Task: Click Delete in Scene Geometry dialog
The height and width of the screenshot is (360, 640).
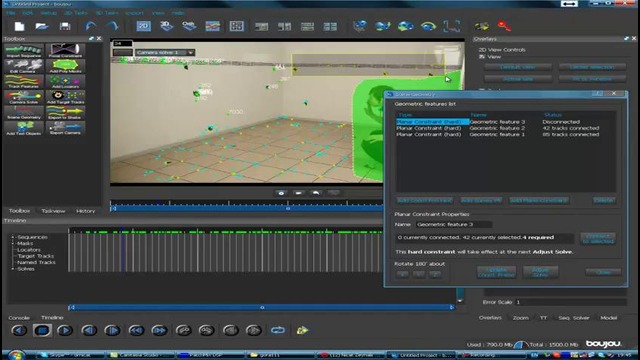Action: (x=604, y=200)
